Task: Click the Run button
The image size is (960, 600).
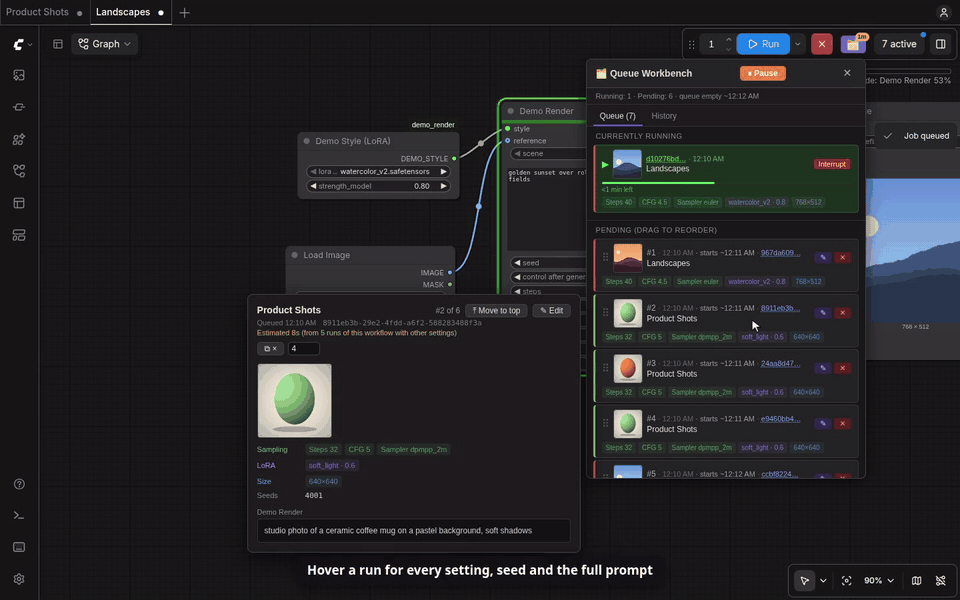Action: click(763, 44)
